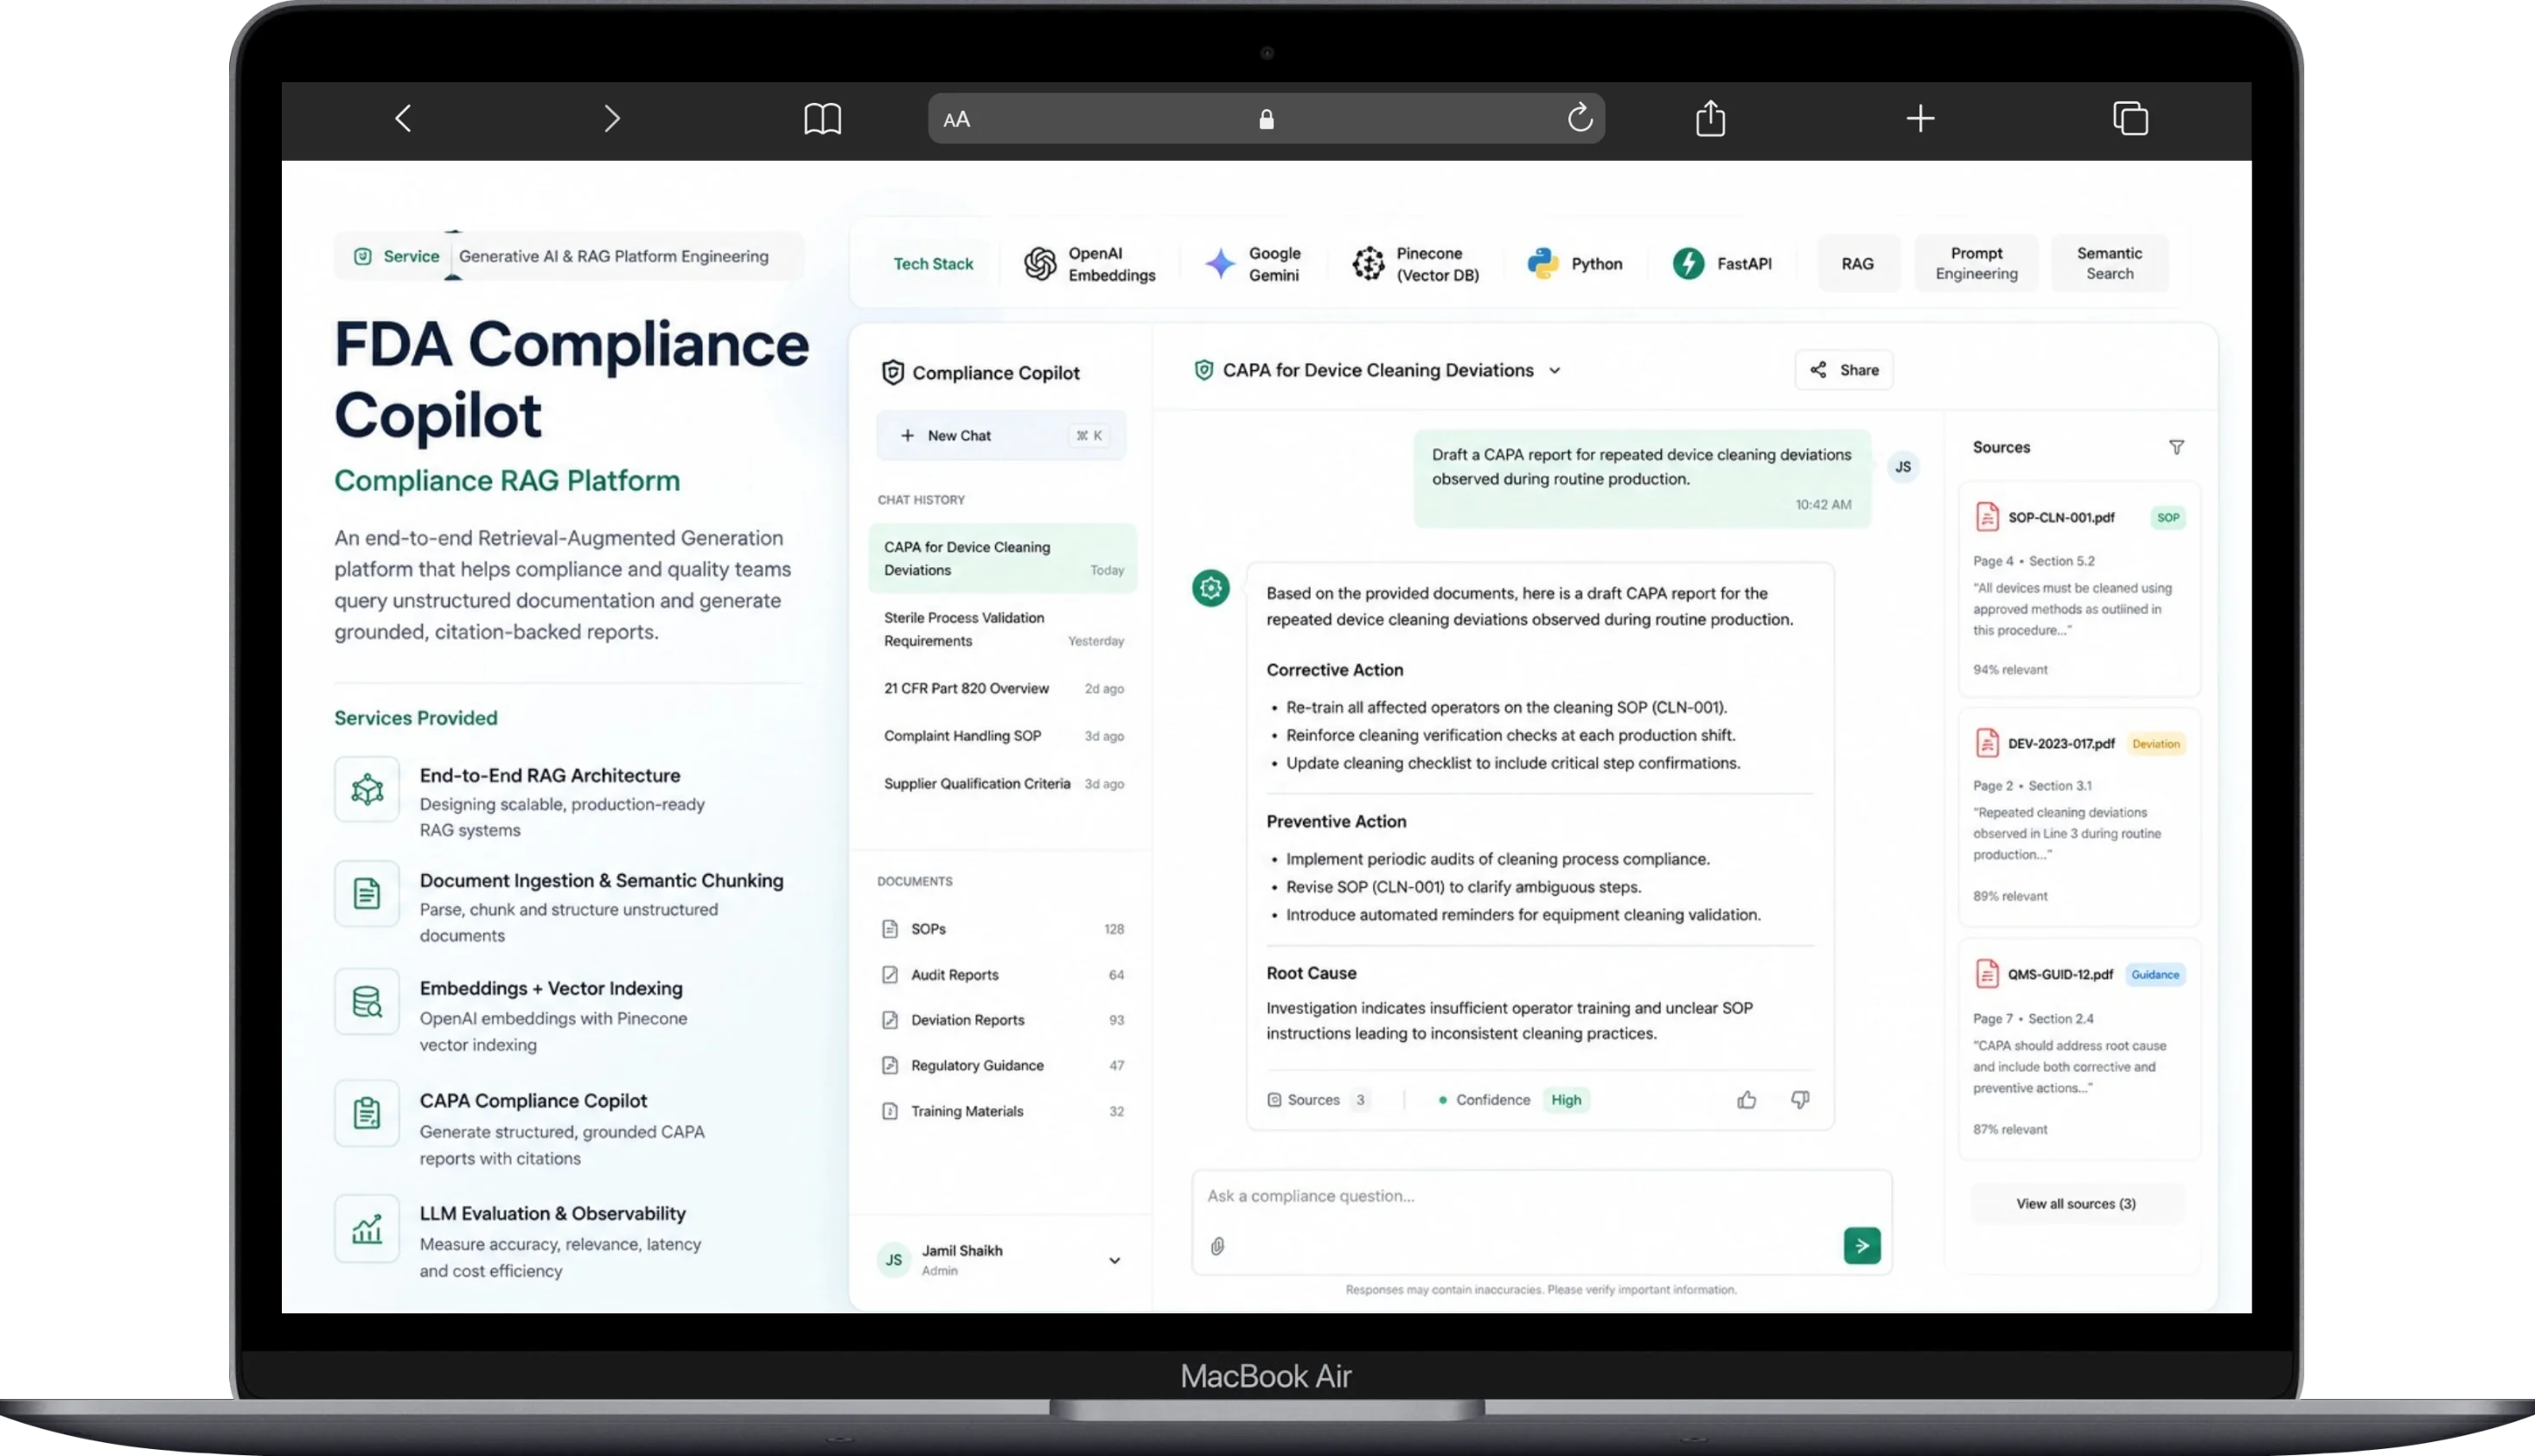Click the Compliance RAG Platform subtitle
2535x1456 pixels.
point(507,481)
